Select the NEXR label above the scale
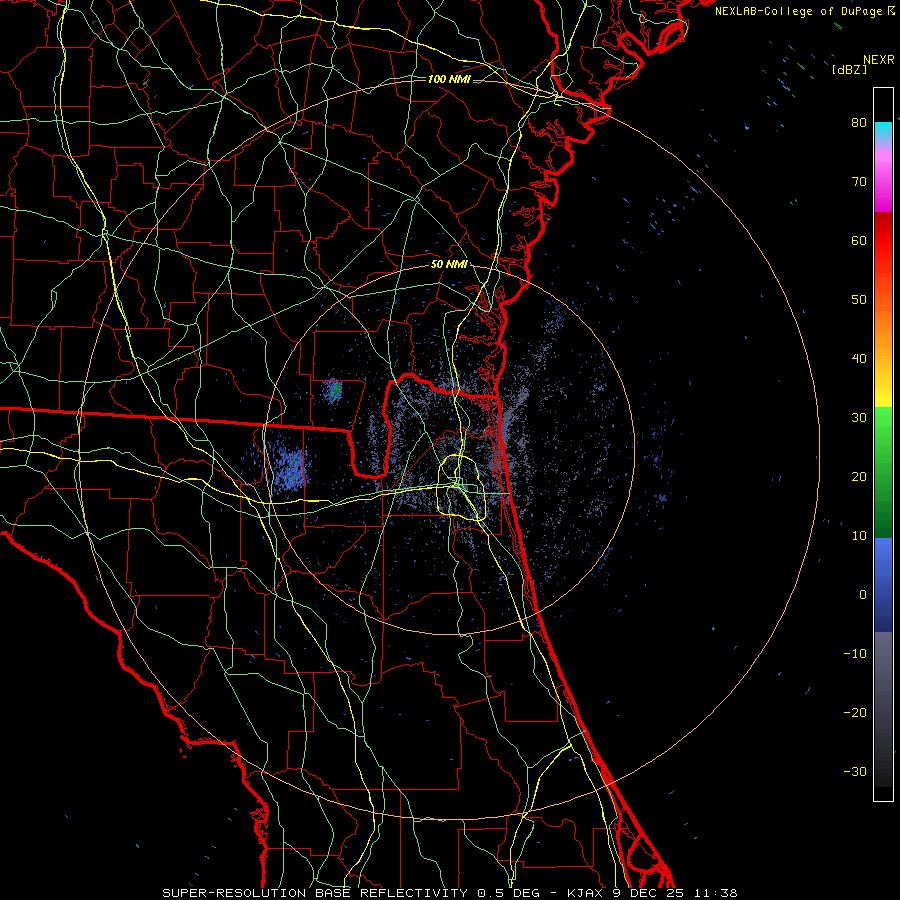The width and height of the screenshot is (900, 900). coord(878,60)
